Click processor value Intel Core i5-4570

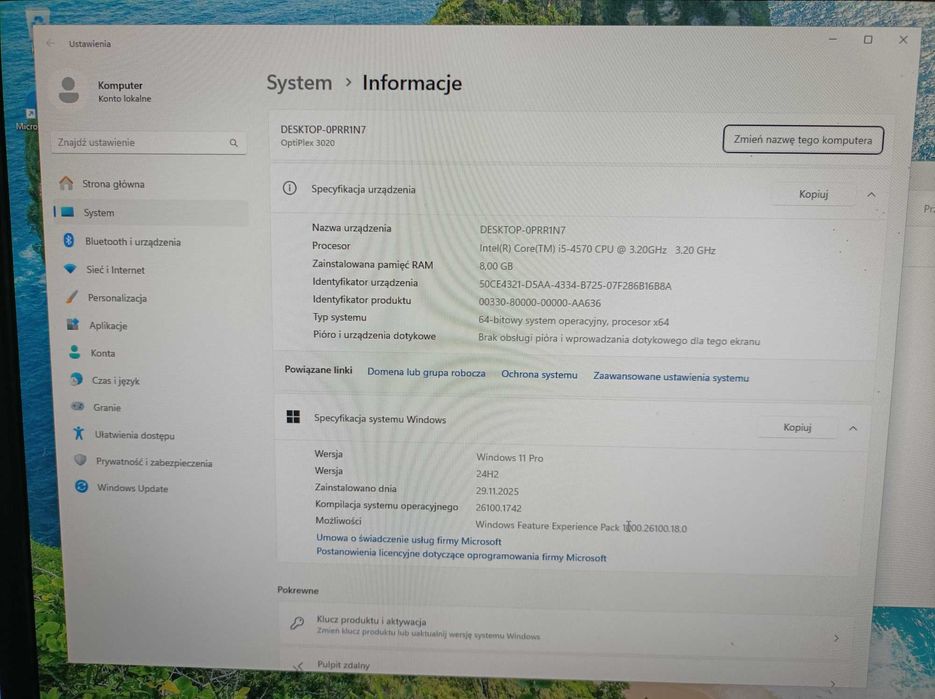pyautogui.click(x=597, y=250)
